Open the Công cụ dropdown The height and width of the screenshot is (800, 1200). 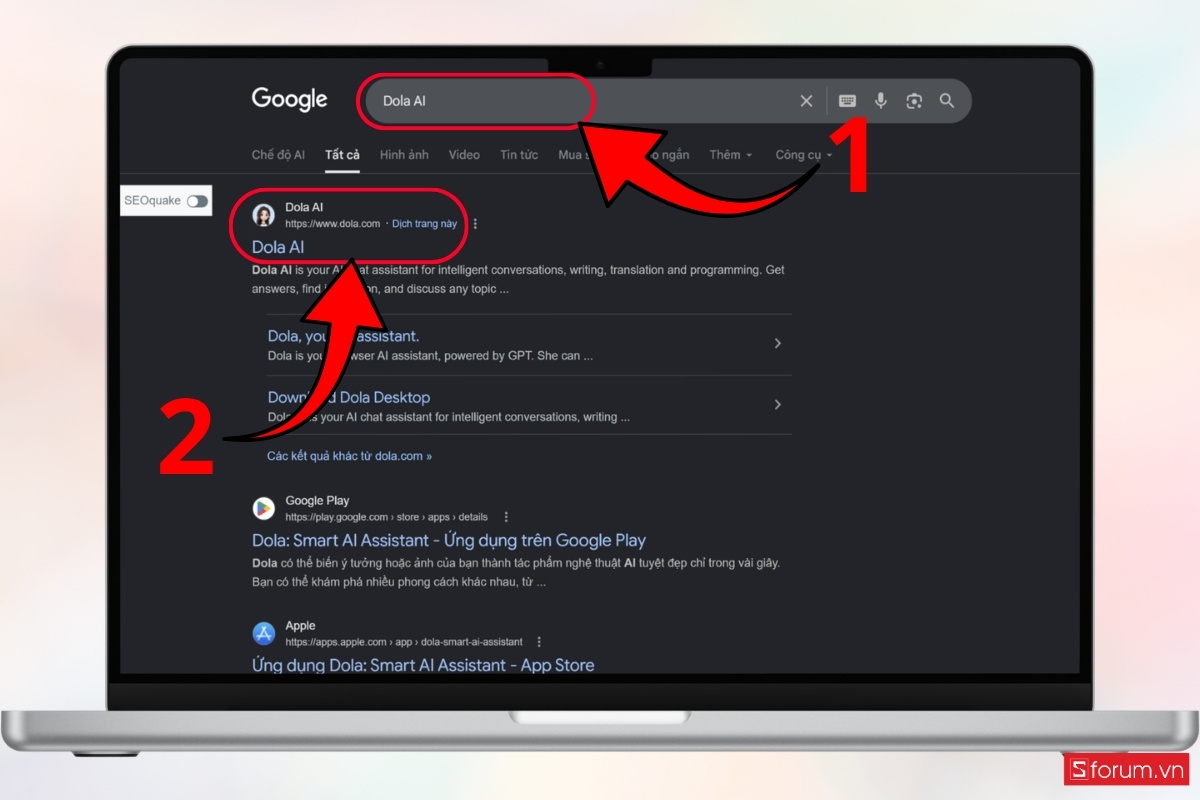(x=804, y=155)
